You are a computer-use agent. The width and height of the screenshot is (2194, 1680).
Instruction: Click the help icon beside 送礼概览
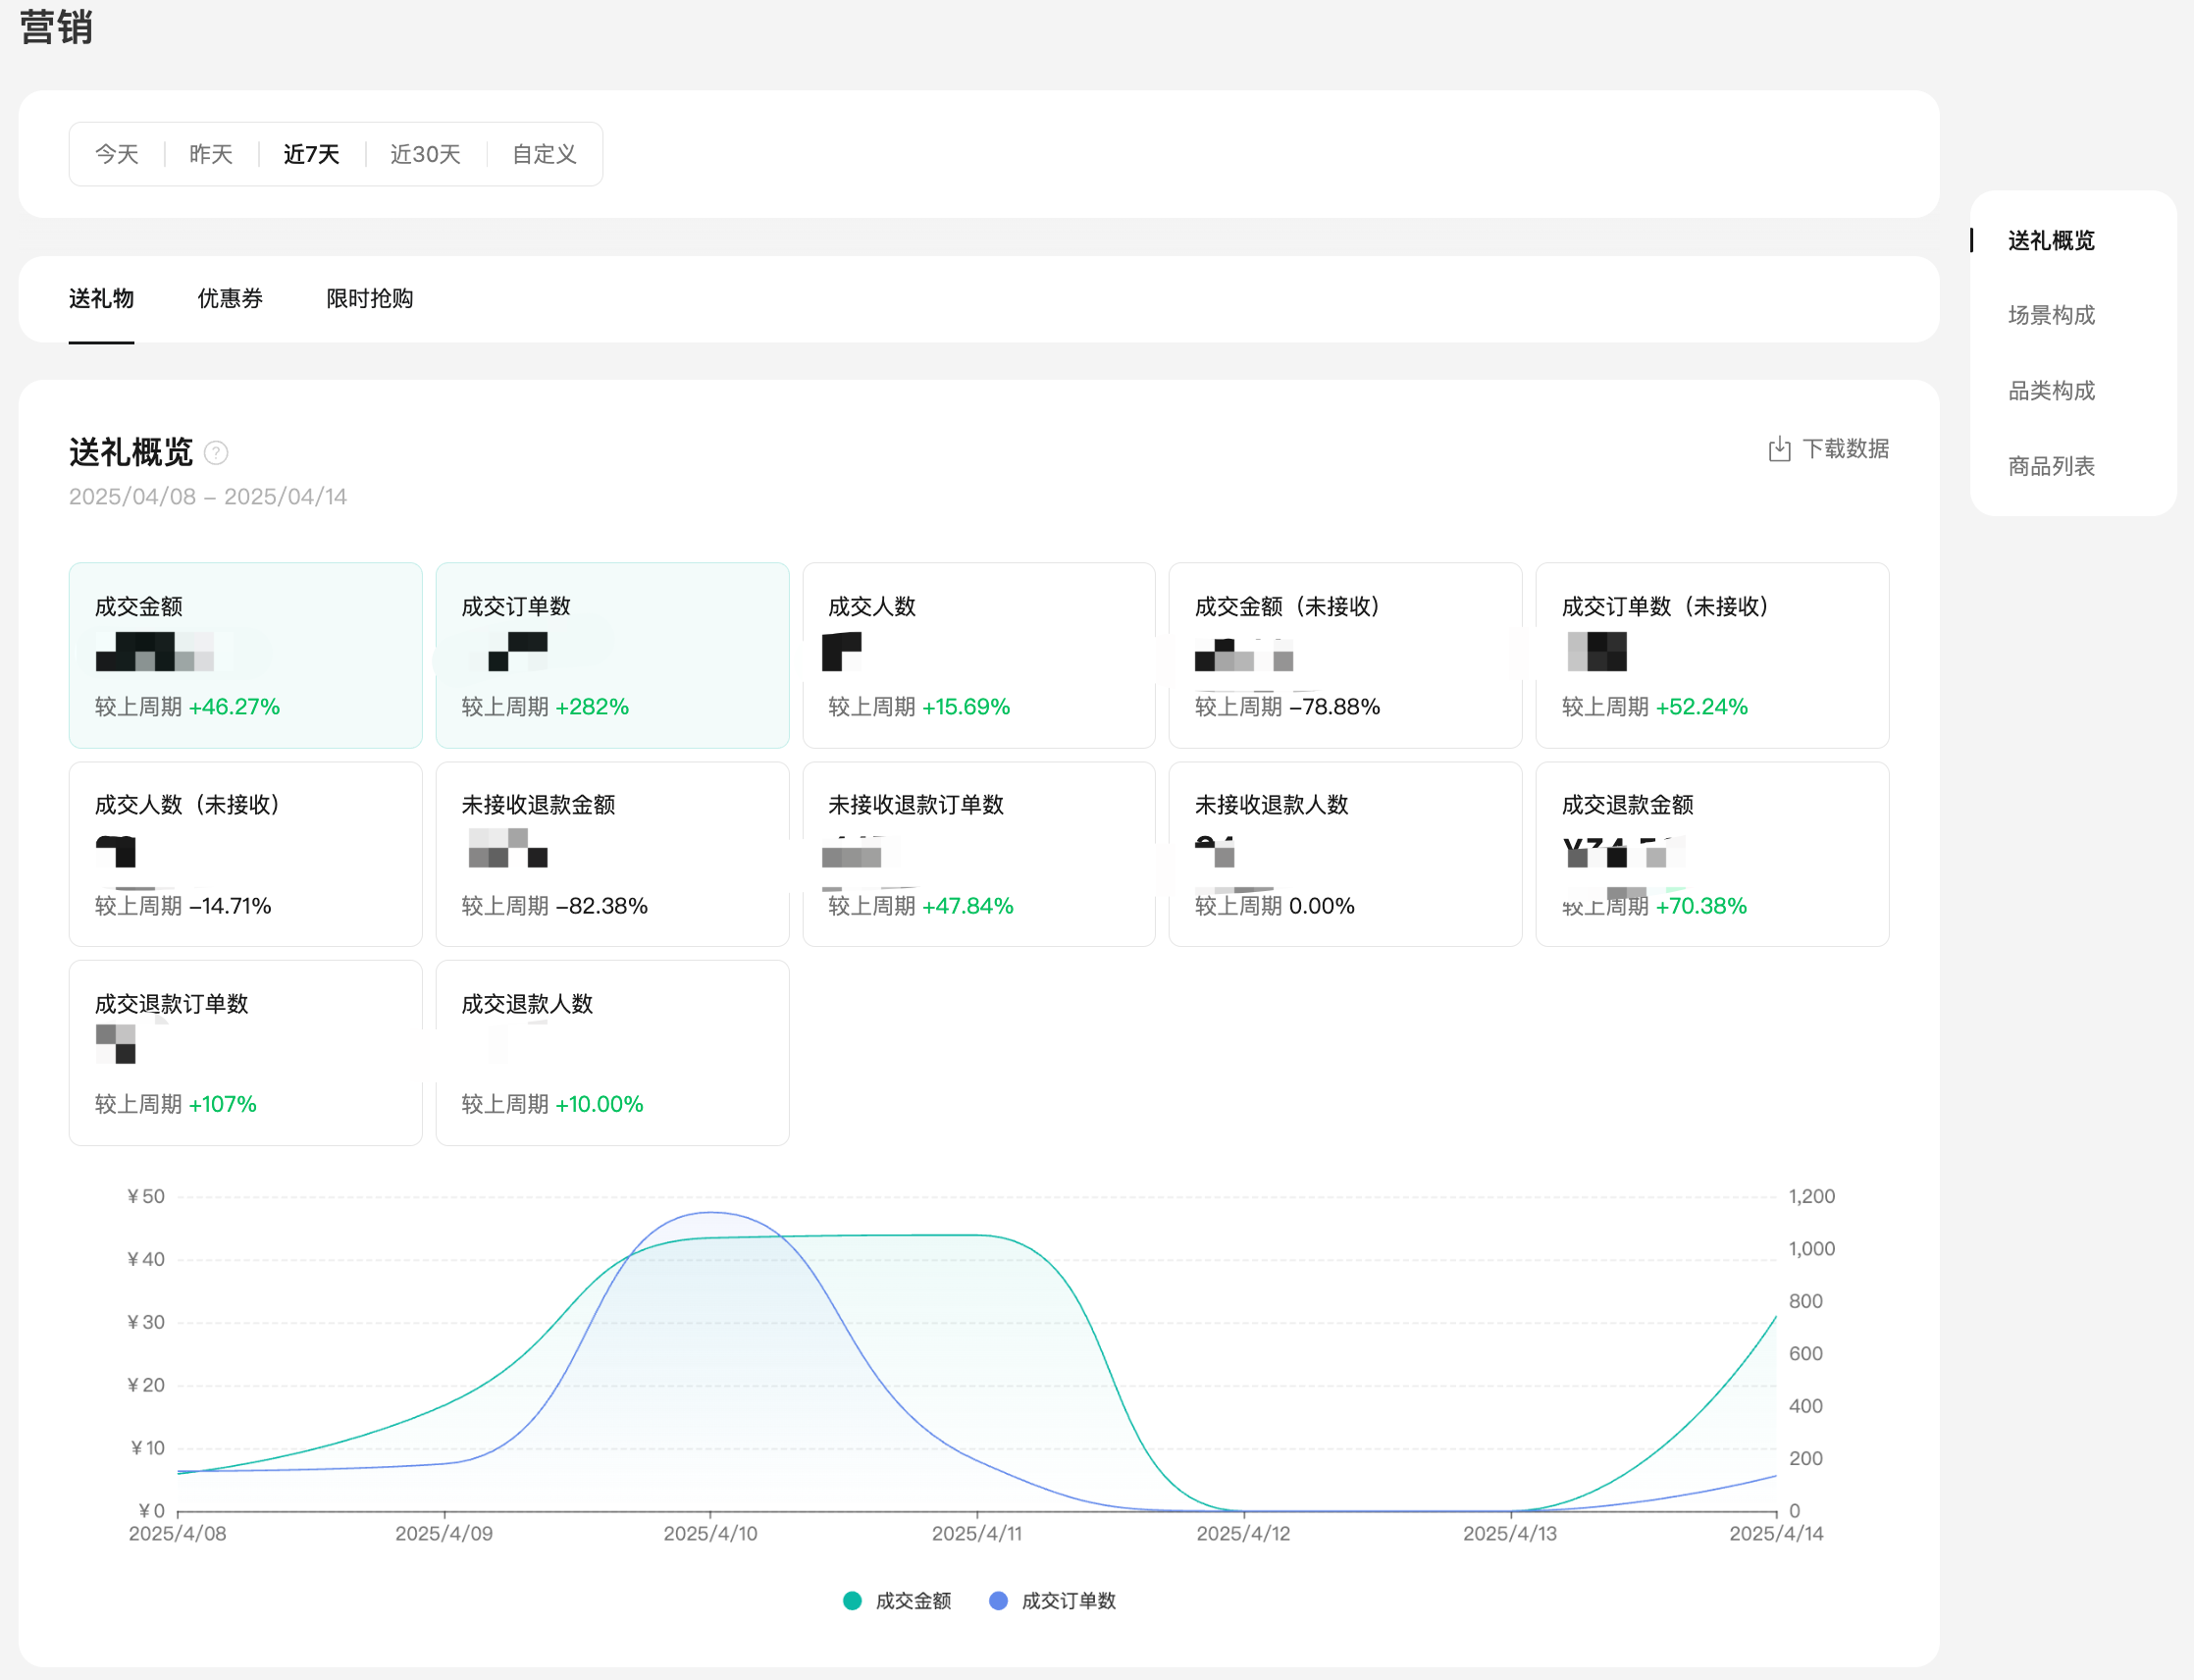(216, 453)
